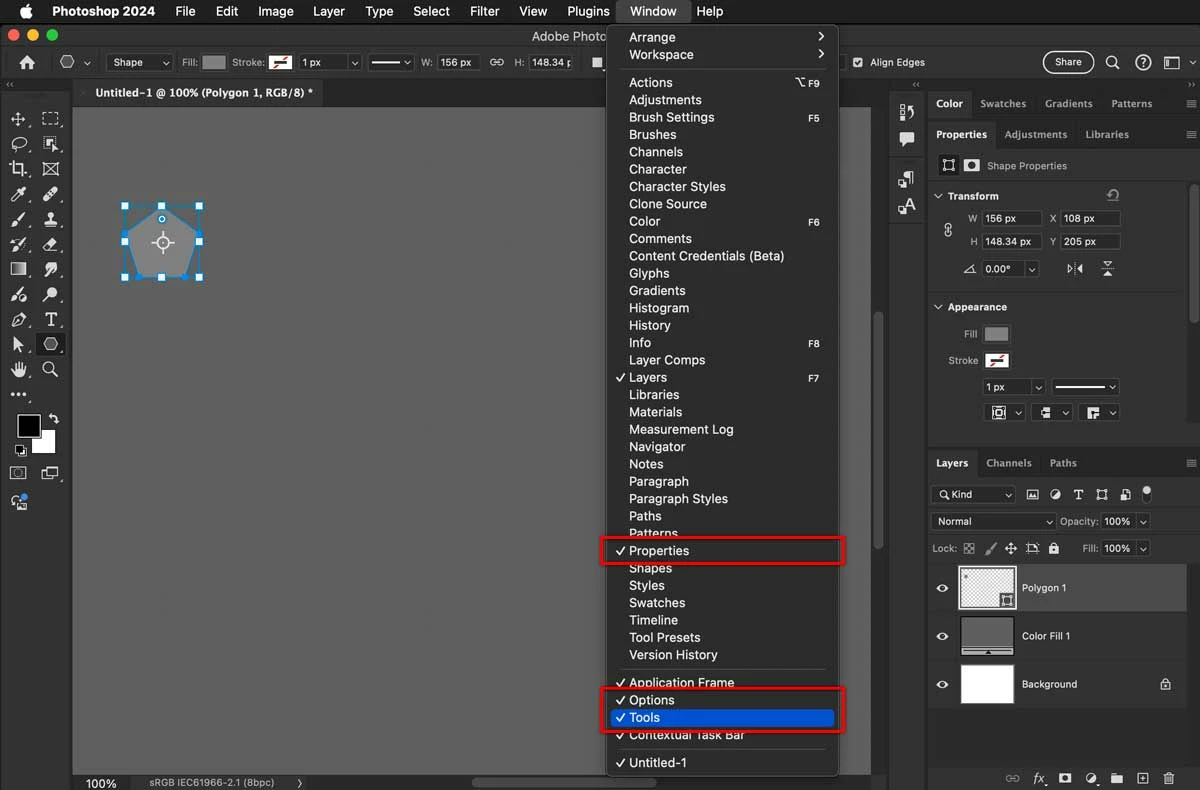1200x790 pixels.
Task: Select the Path Selection arrow tool
Action: pos(18,344)
